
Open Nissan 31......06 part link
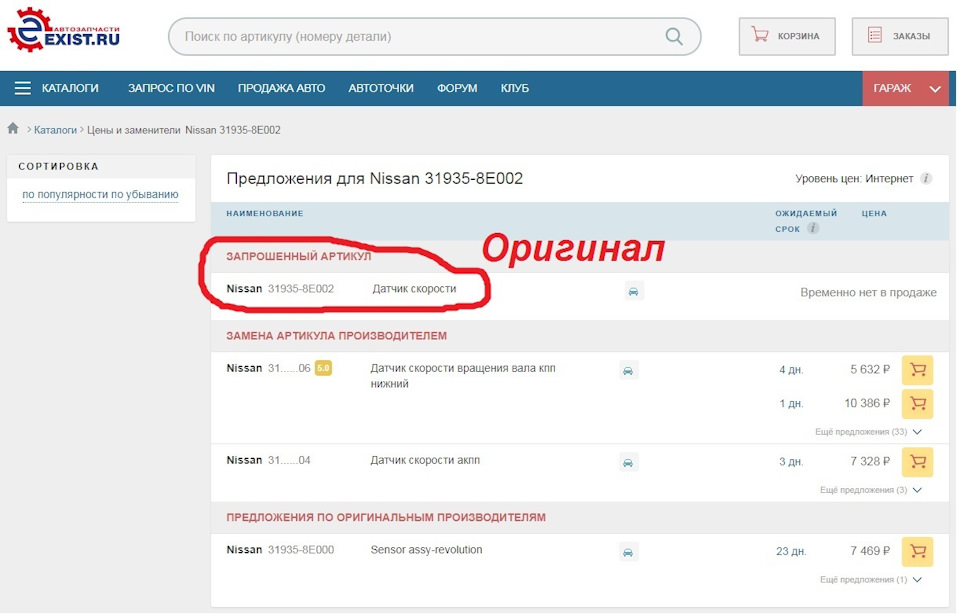click(x=269, y=368)
